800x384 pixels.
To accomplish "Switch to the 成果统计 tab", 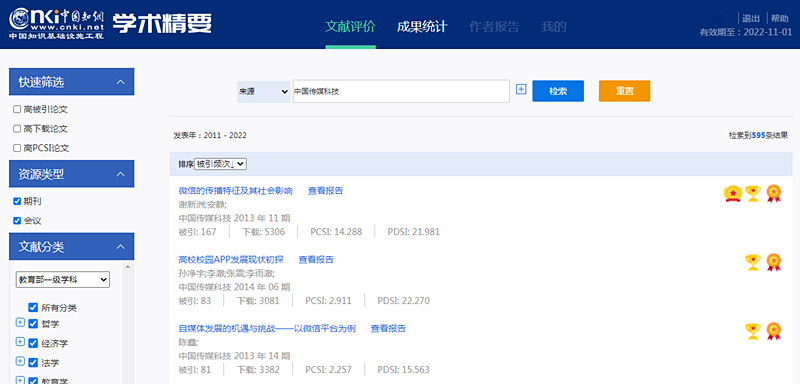I will [x=422, y=27].
